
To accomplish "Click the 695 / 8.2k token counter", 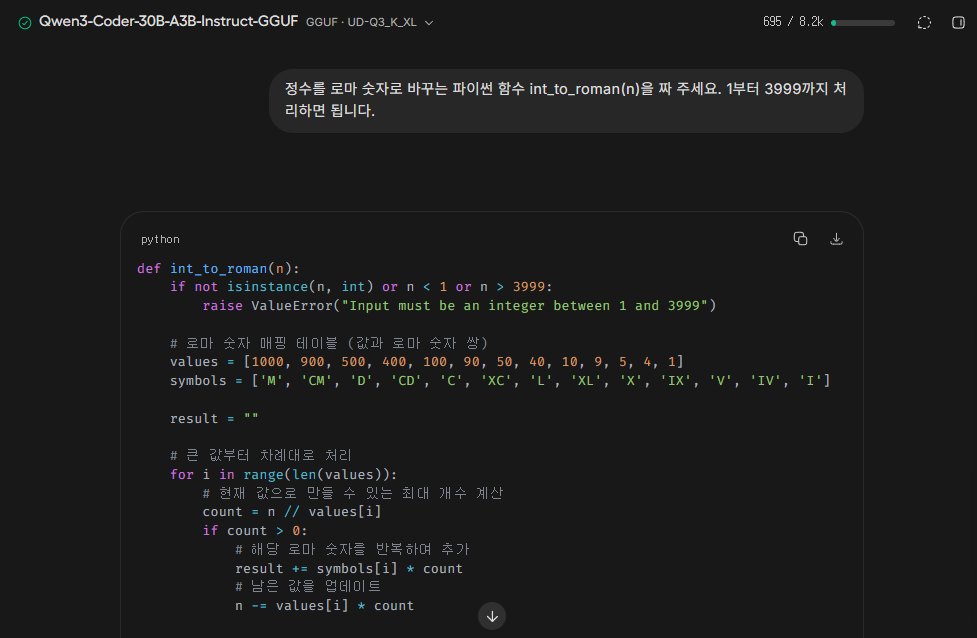I will (x=793, y=22).
